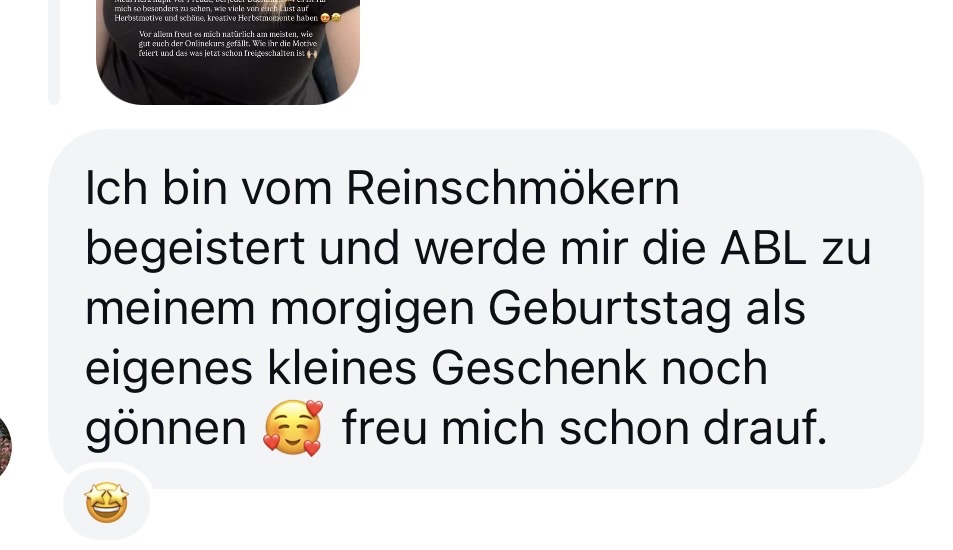
Task: Click the abbreviation 'ABL' in the message
Action: 763,248
